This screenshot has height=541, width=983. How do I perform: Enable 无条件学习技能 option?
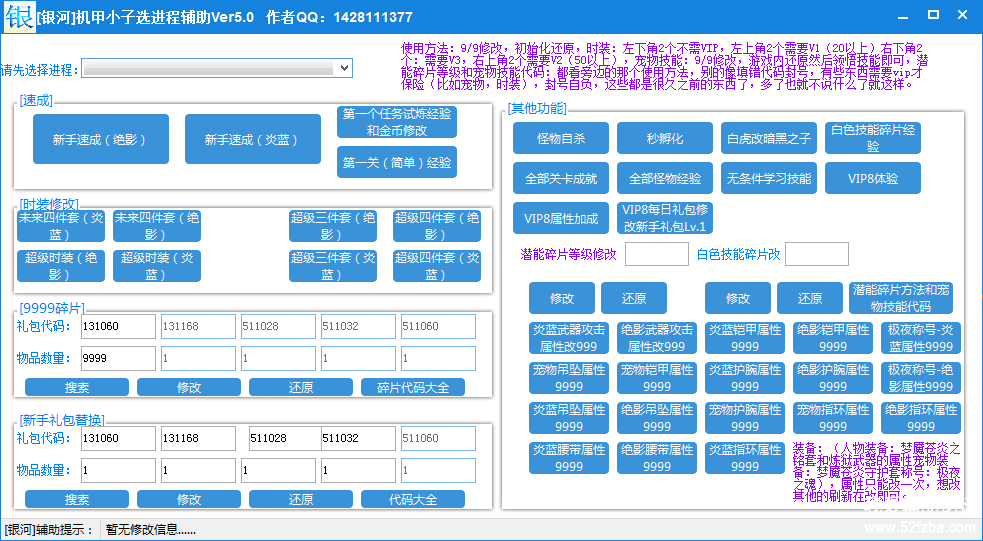pyautogui.click(x=768, y=178)
